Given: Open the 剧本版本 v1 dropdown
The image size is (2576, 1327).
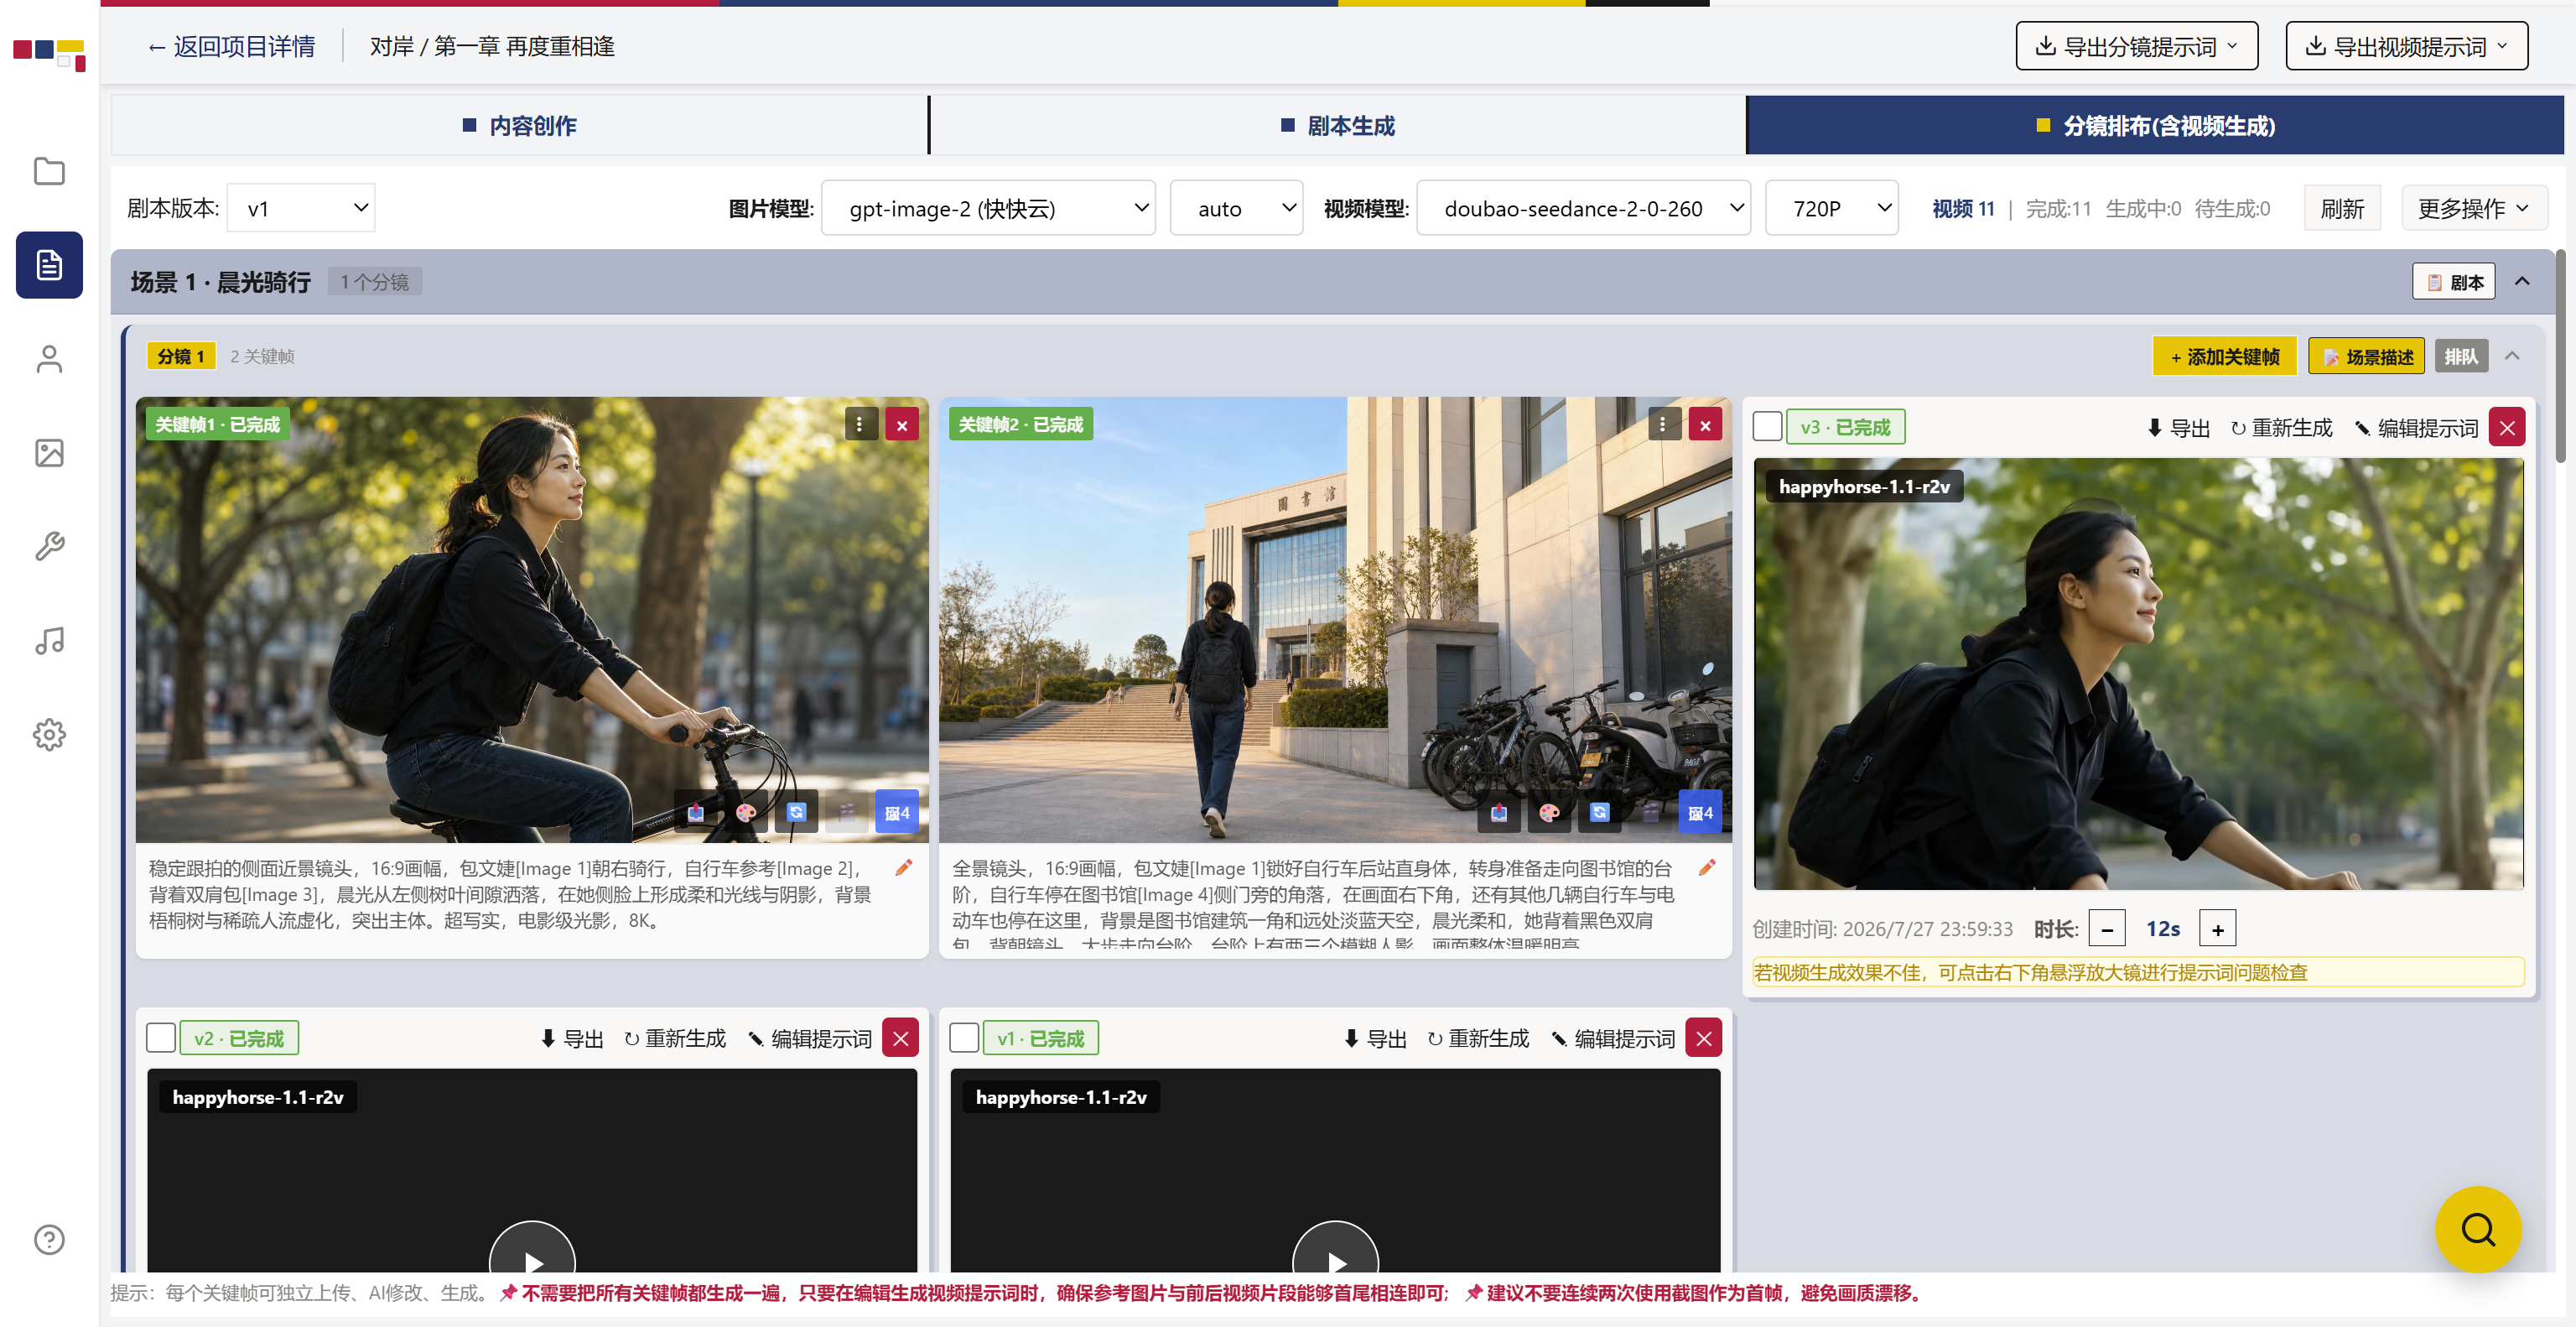Looking at the screenshot, I should [x=301, y=208].
